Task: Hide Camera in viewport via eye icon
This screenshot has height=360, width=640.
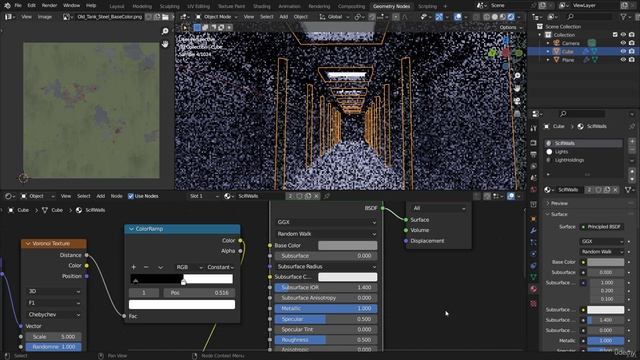Action: coord(623,43)
